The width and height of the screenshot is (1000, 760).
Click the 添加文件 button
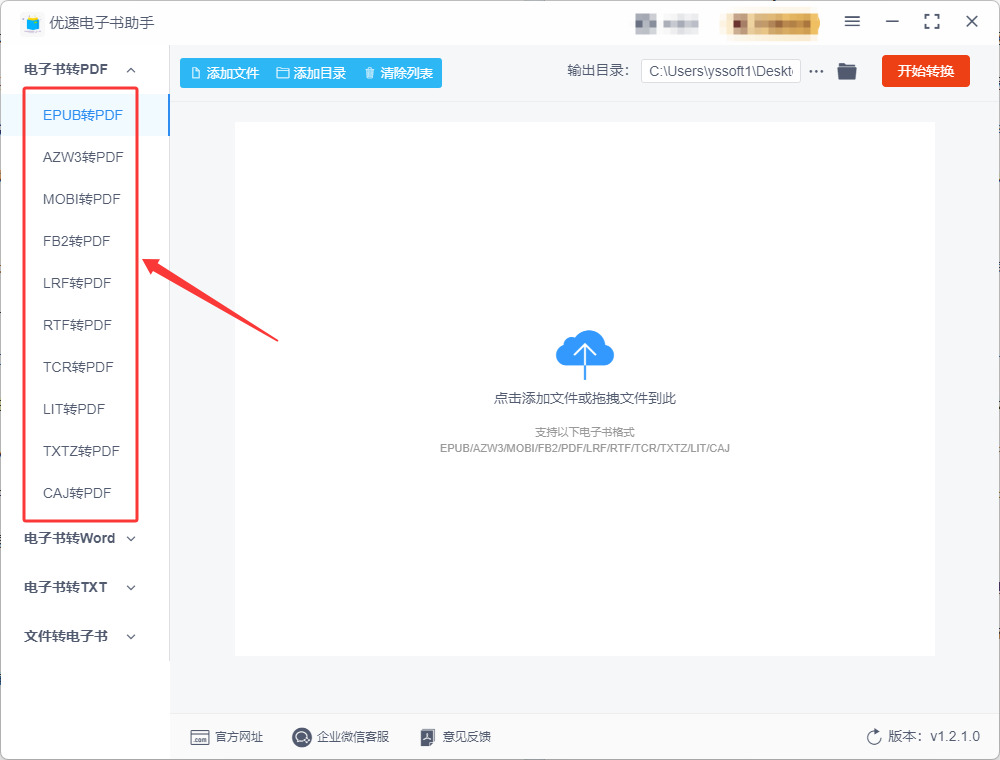coord(225,73)
